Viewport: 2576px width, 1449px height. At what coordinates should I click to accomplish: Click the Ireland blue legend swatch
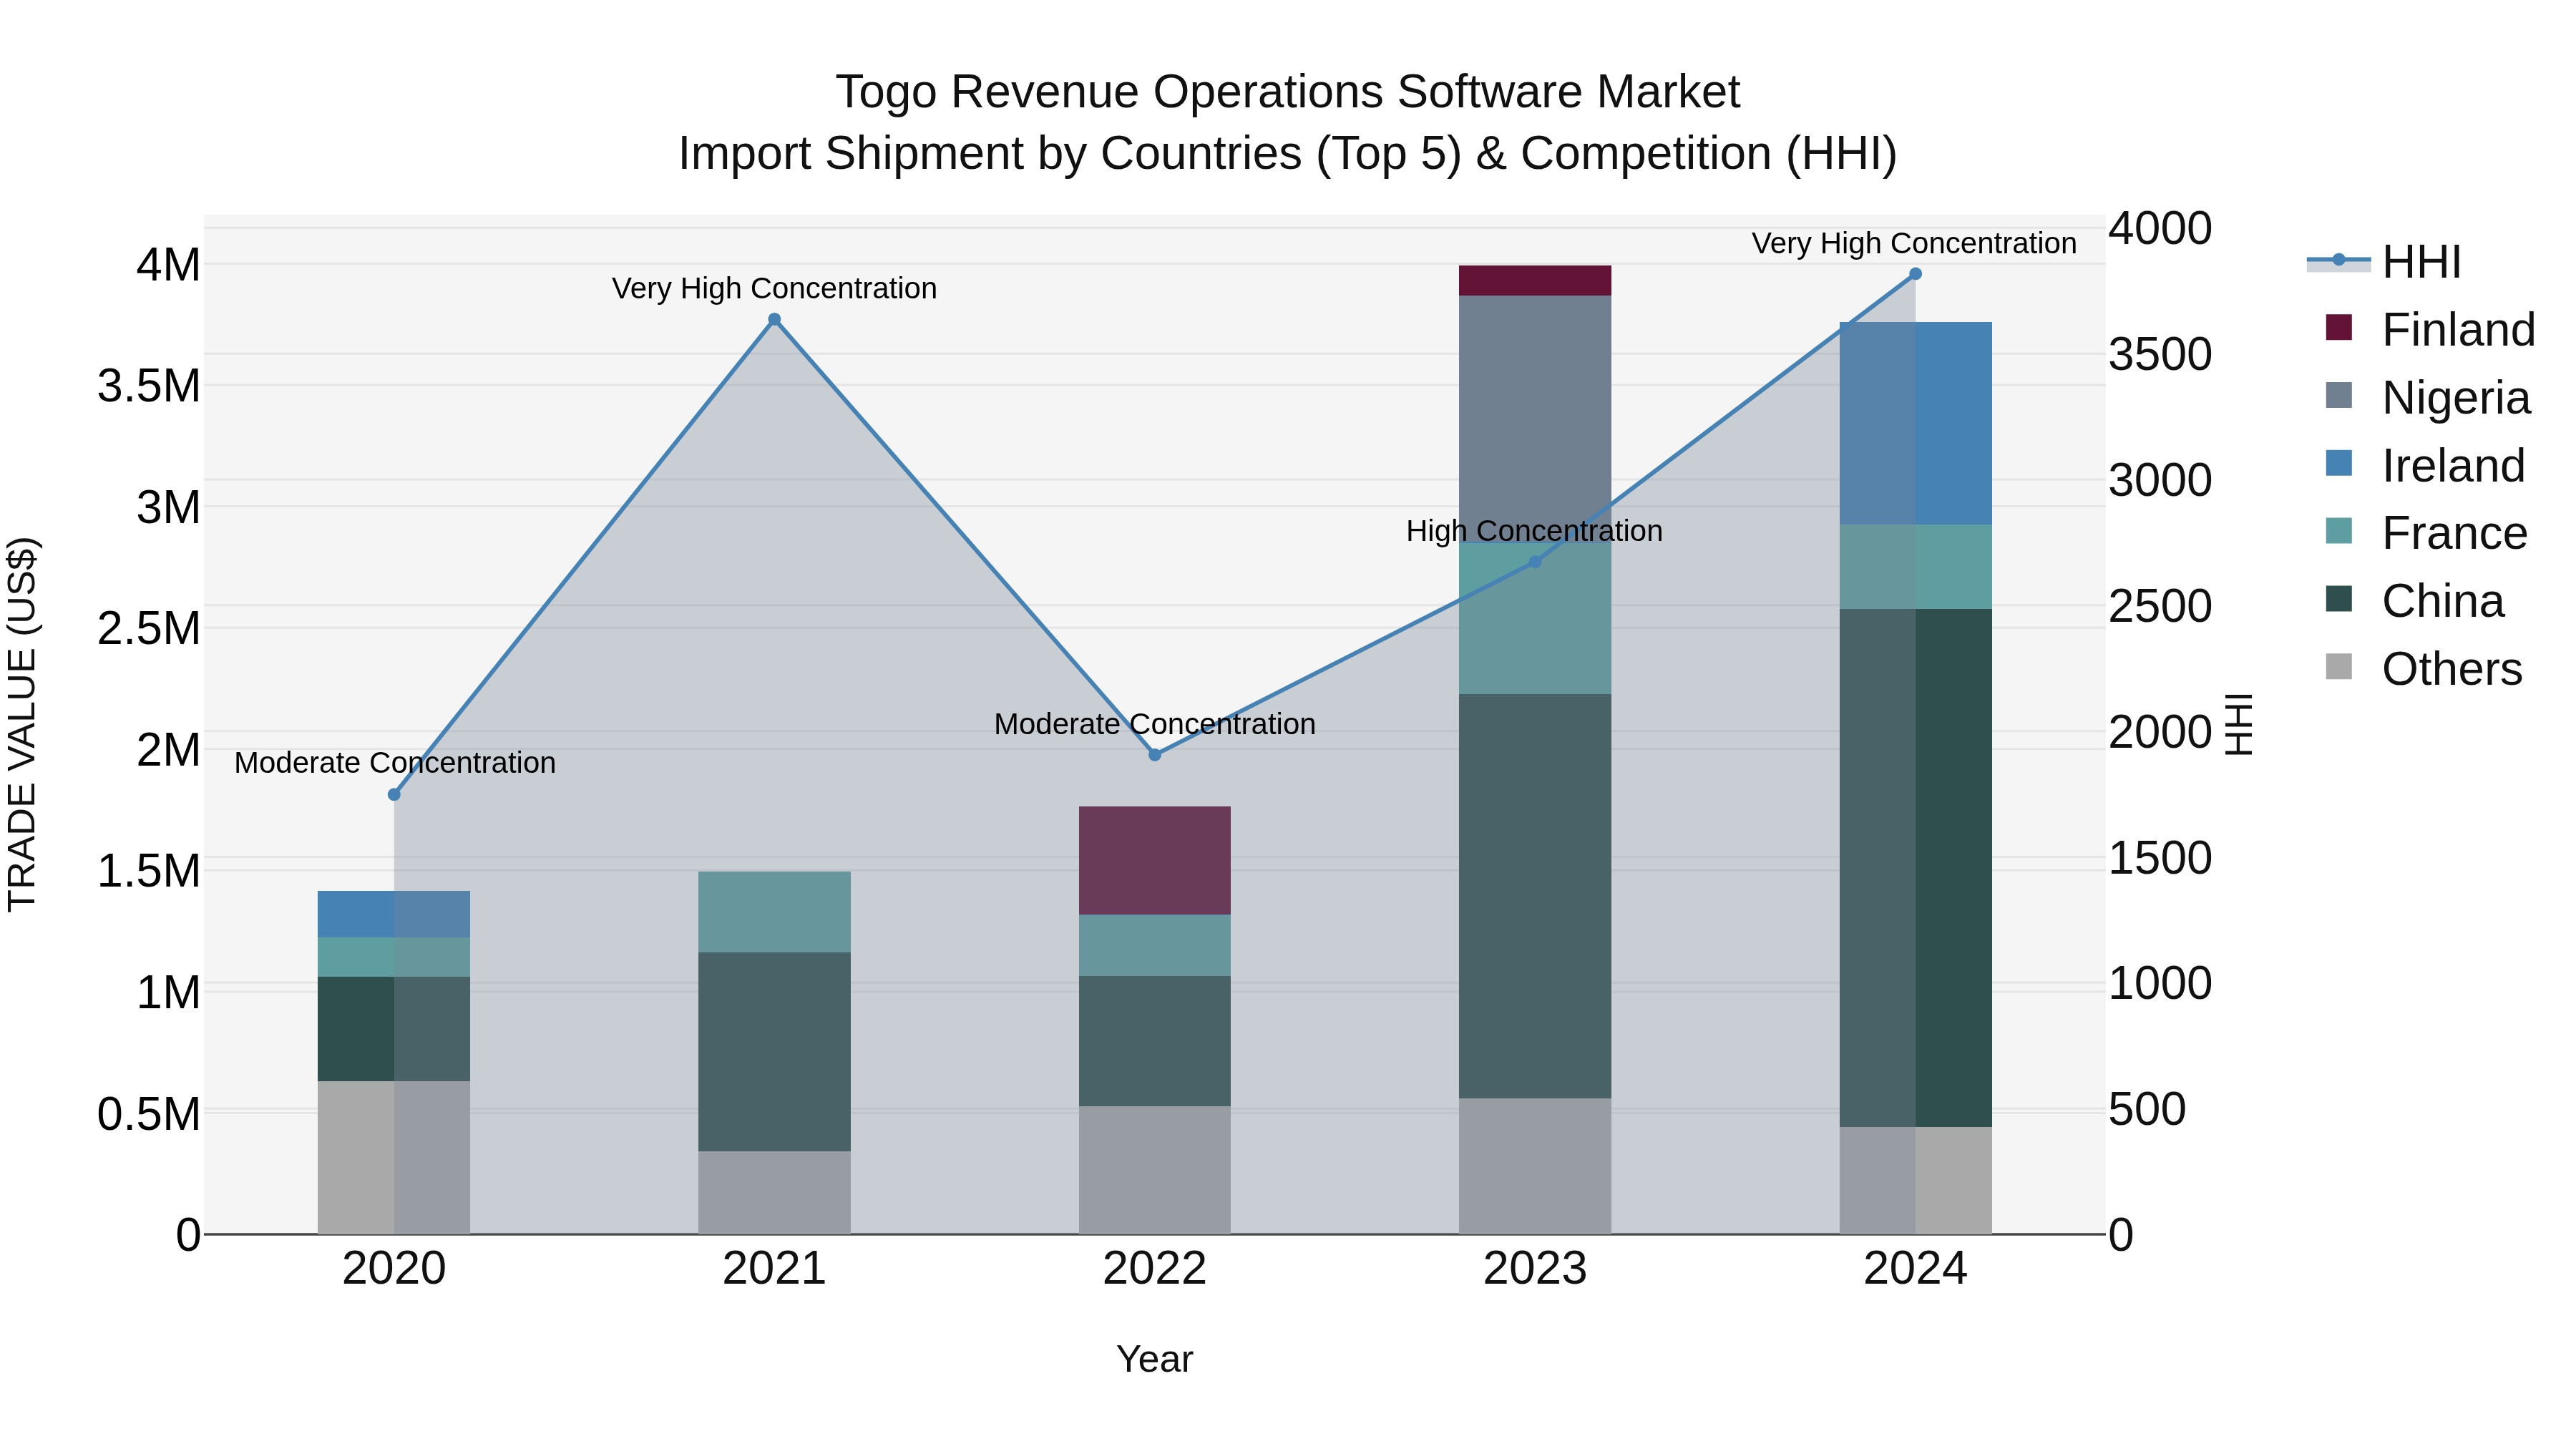click(2339, 463)
